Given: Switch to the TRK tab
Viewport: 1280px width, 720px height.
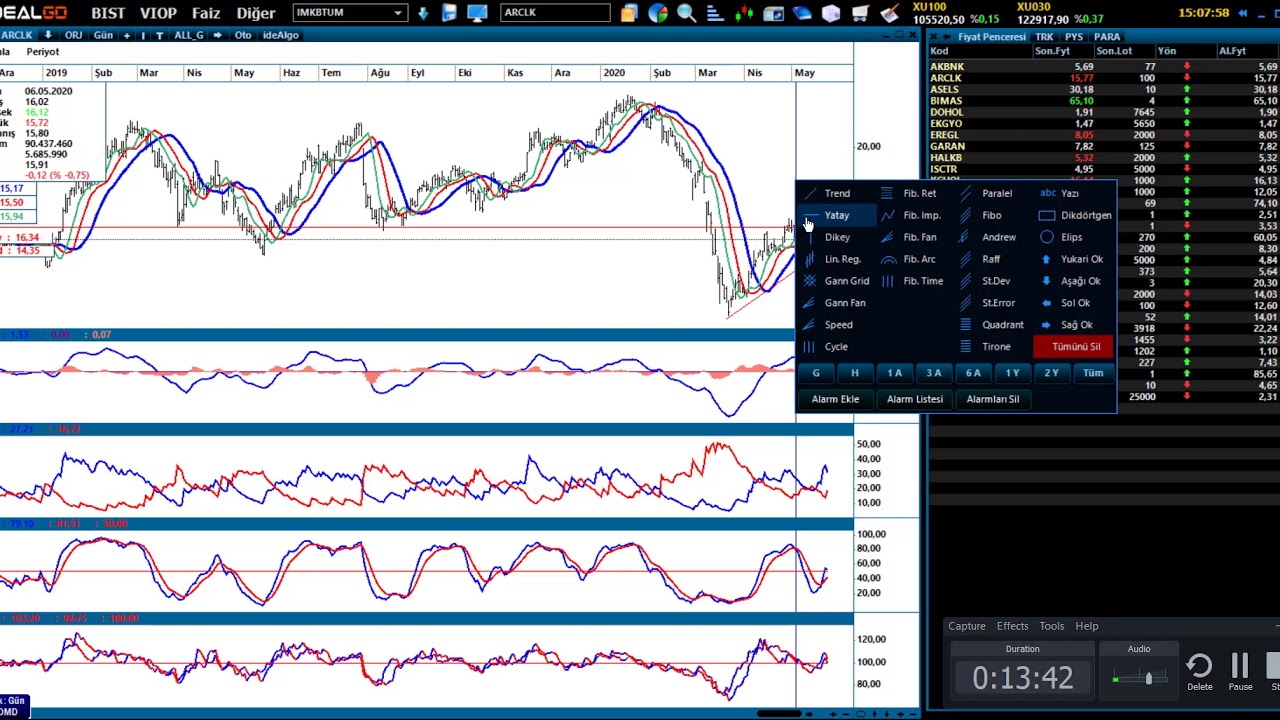Looking at the screenshot, I should click(x=1044, y=37).
